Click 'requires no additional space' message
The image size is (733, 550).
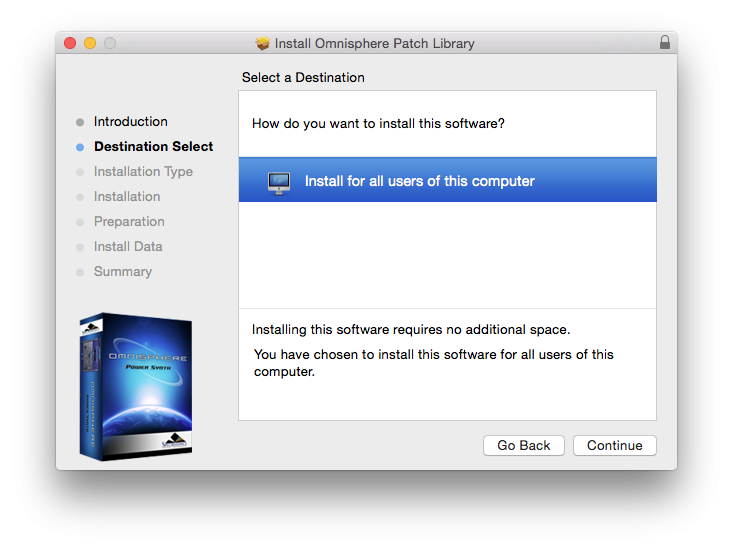click(x=411, y=329)
